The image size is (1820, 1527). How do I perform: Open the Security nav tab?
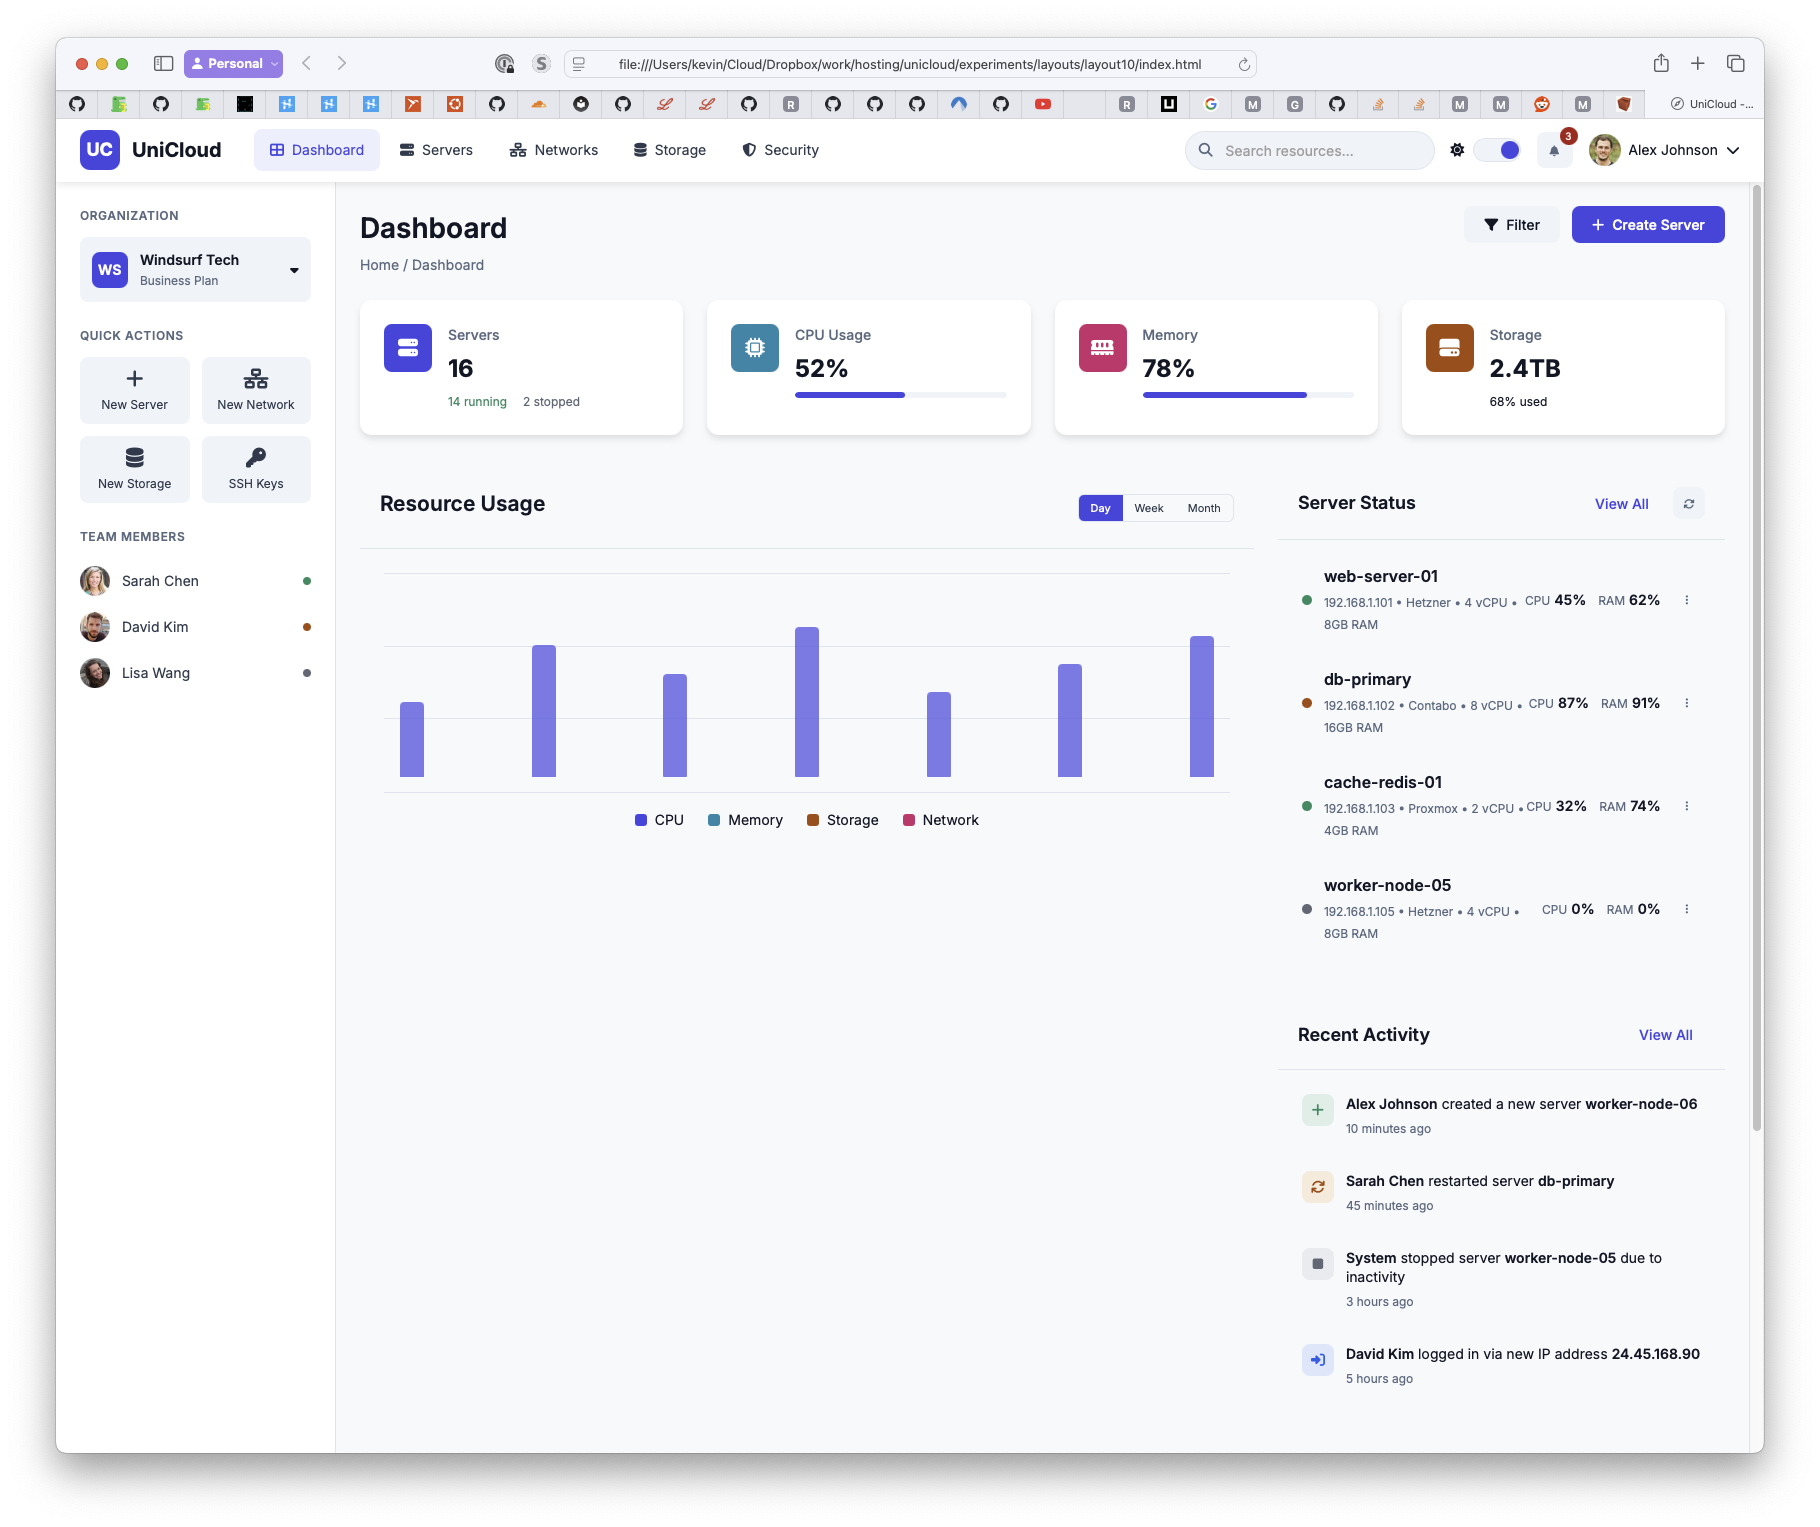(x=780, y=150)
